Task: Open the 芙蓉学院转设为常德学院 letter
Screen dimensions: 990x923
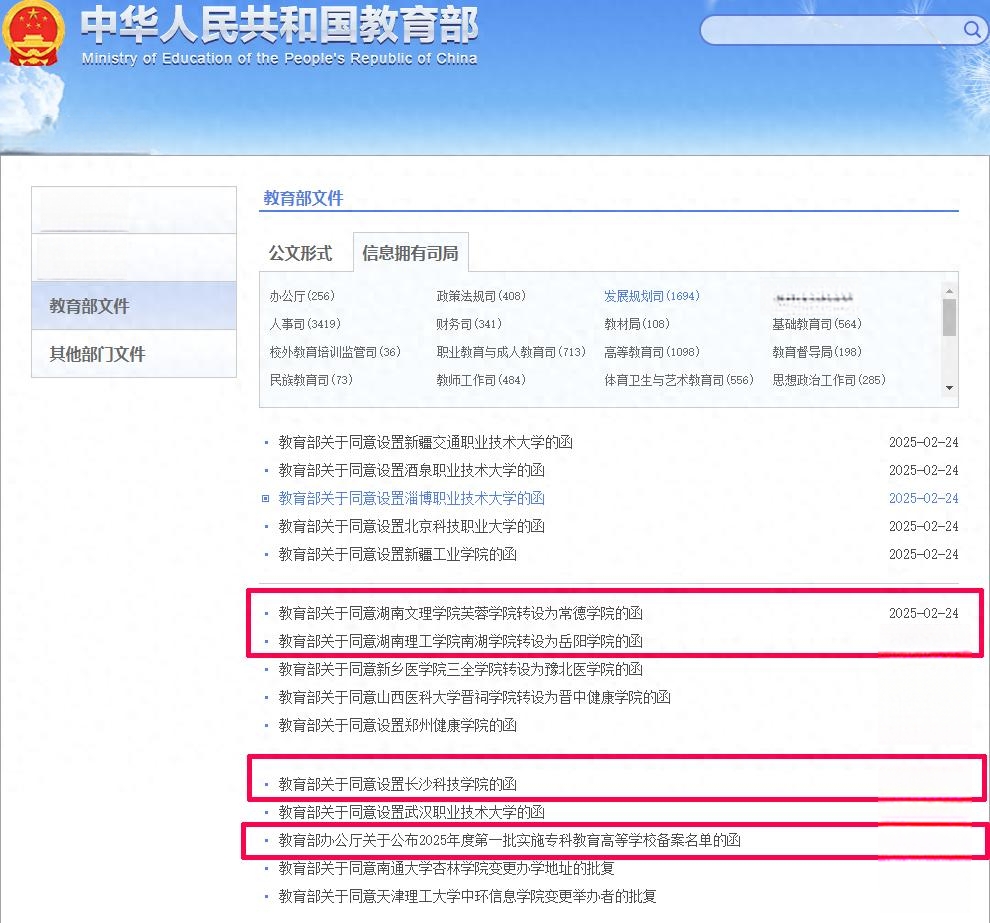Action: [x=461, y=613]
